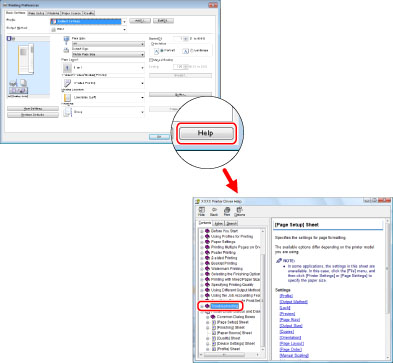Open the Options icon in help toolbar

[x=239, y=210]
